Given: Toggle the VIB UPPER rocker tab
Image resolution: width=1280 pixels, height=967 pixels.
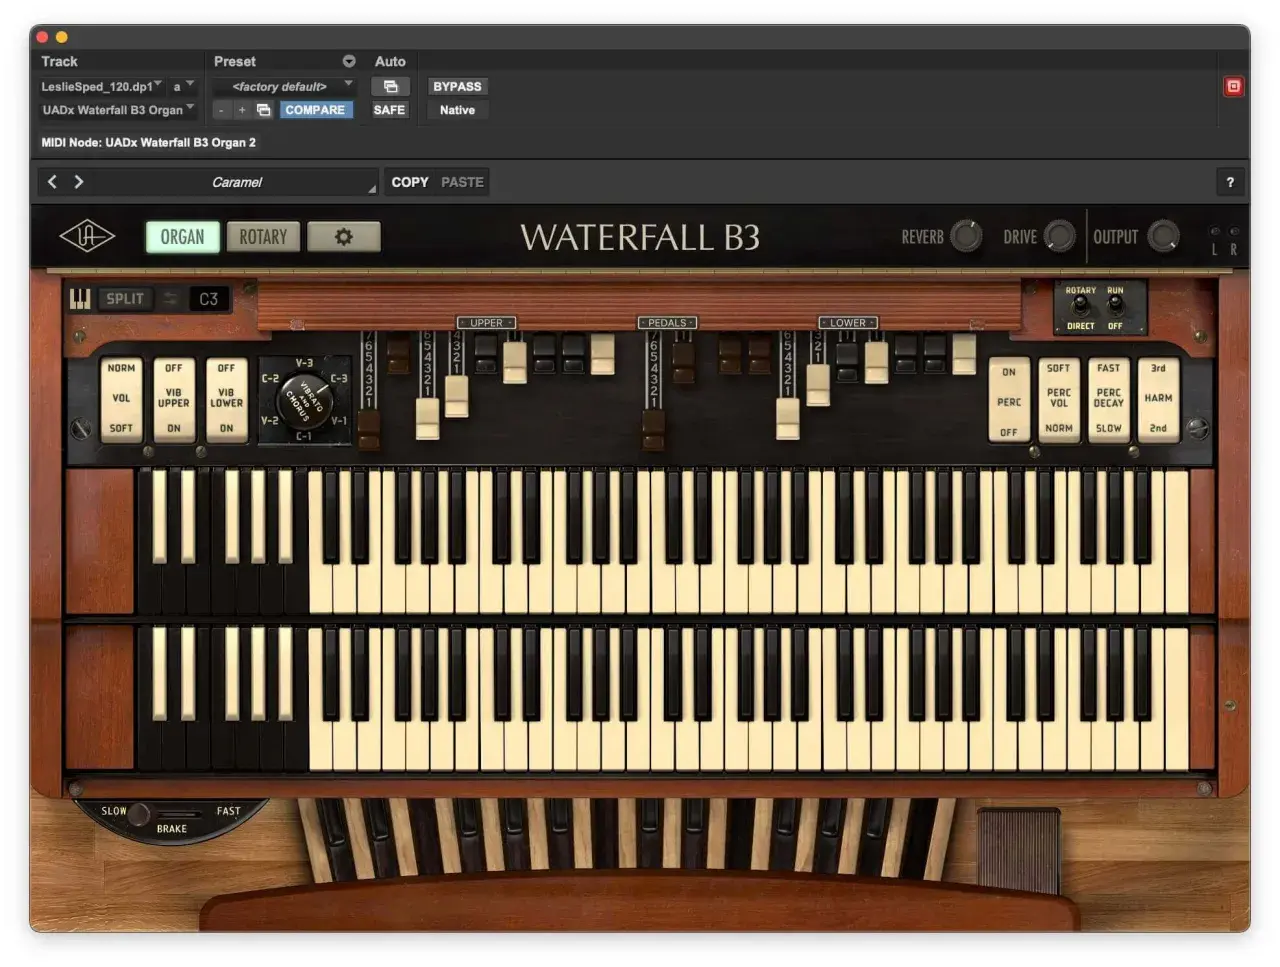Looking at the screenshot, I should (174, 398).
